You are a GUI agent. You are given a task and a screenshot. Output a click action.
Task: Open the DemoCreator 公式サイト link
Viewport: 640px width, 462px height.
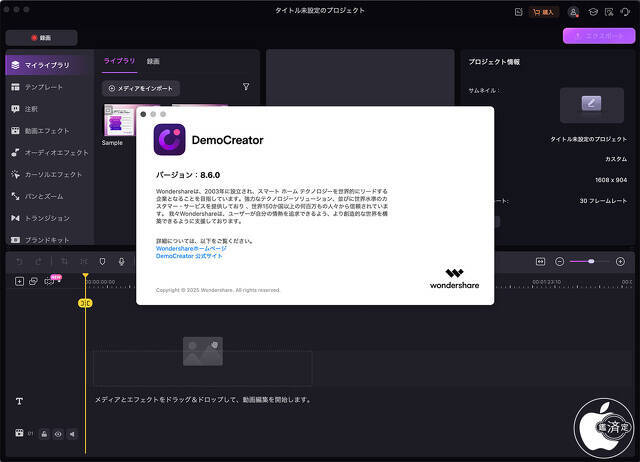point(189,256)
